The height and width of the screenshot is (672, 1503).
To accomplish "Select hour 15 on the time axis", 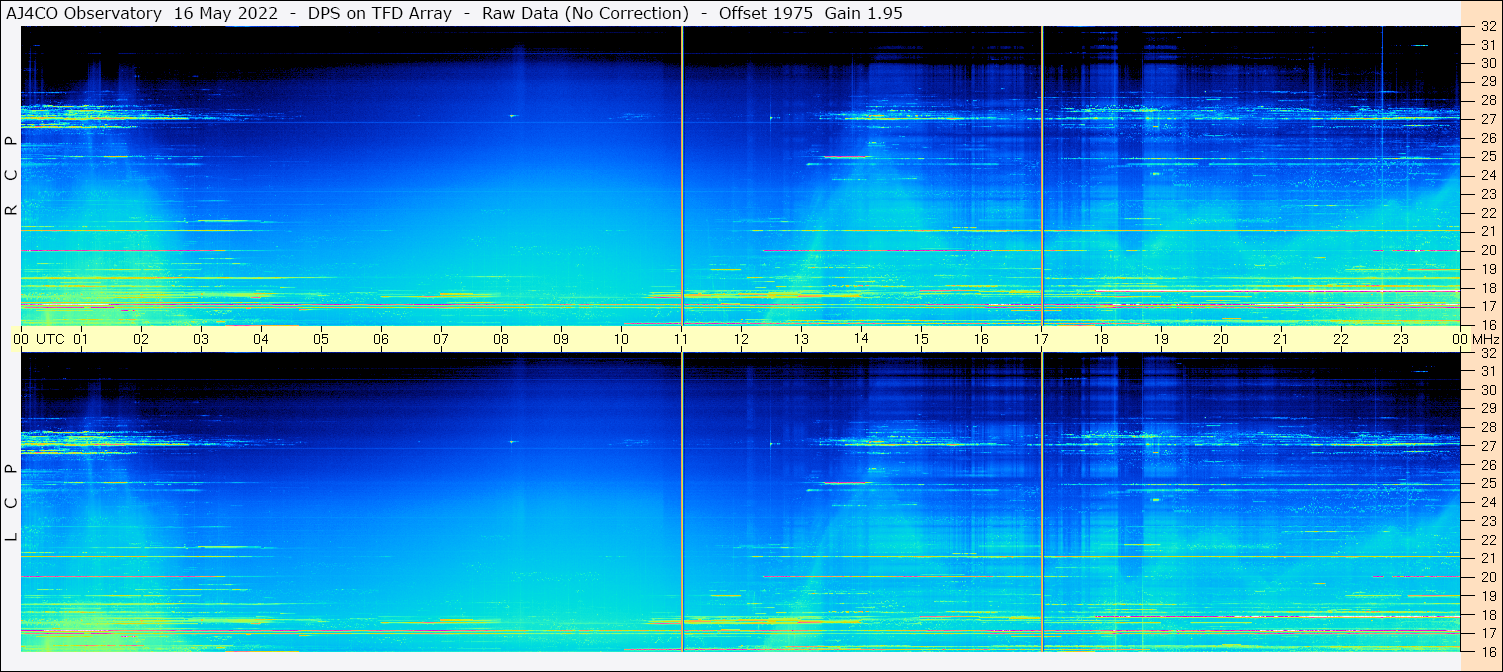I will (x=921, y=339).
